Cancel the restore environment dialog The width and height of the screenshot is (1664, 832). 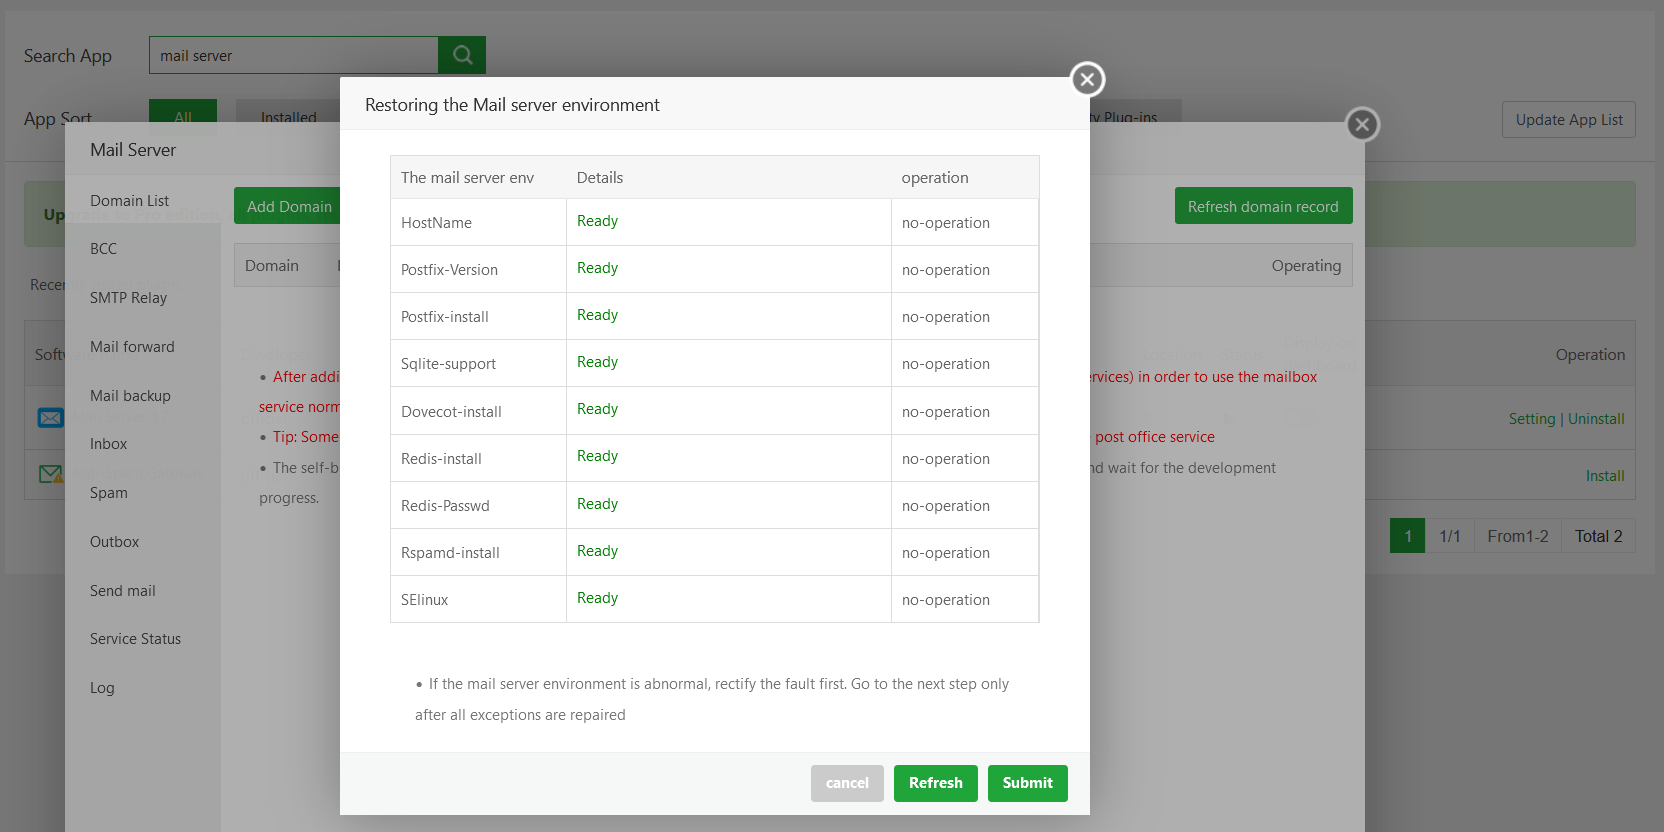(x=847, y=783)
